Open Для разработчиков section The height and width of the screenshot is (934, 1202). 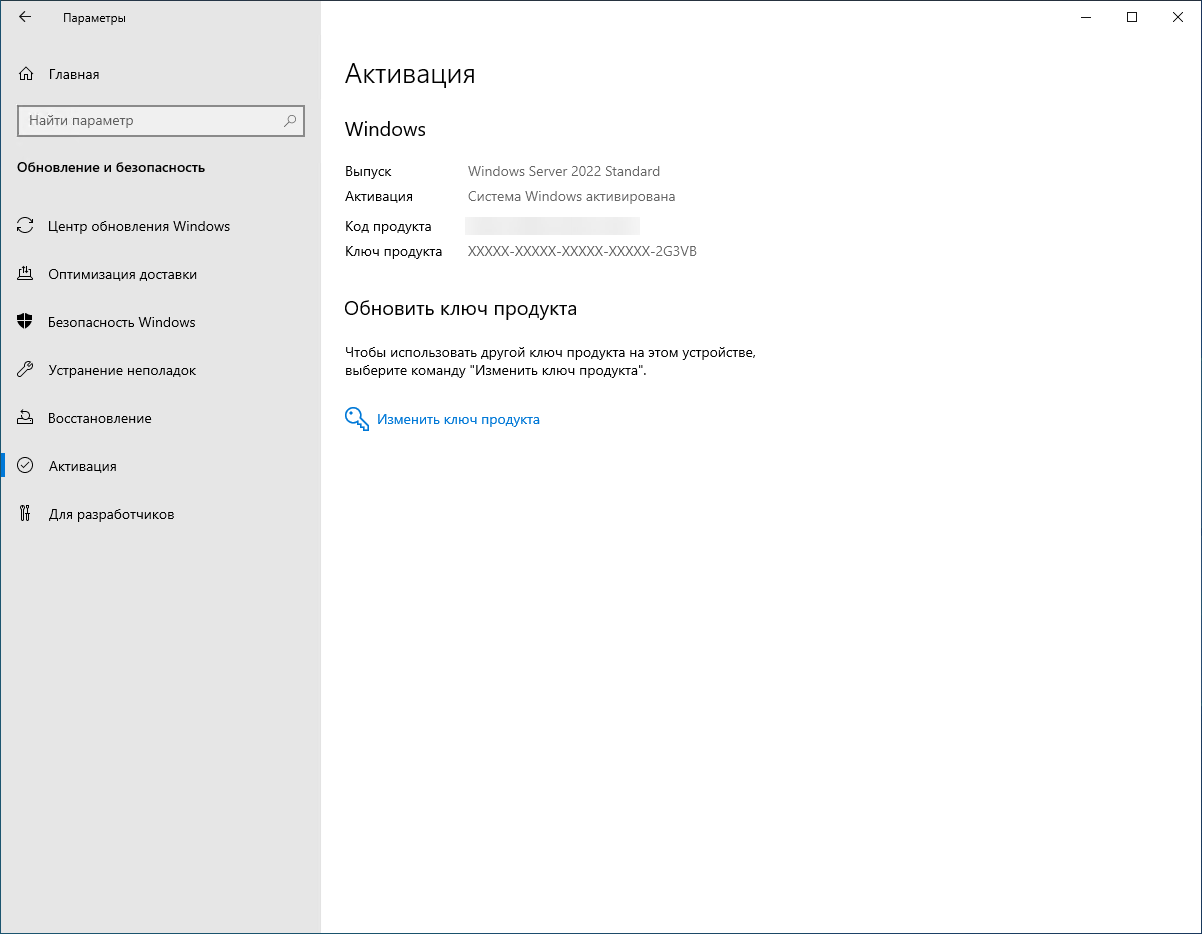(160, 514)
